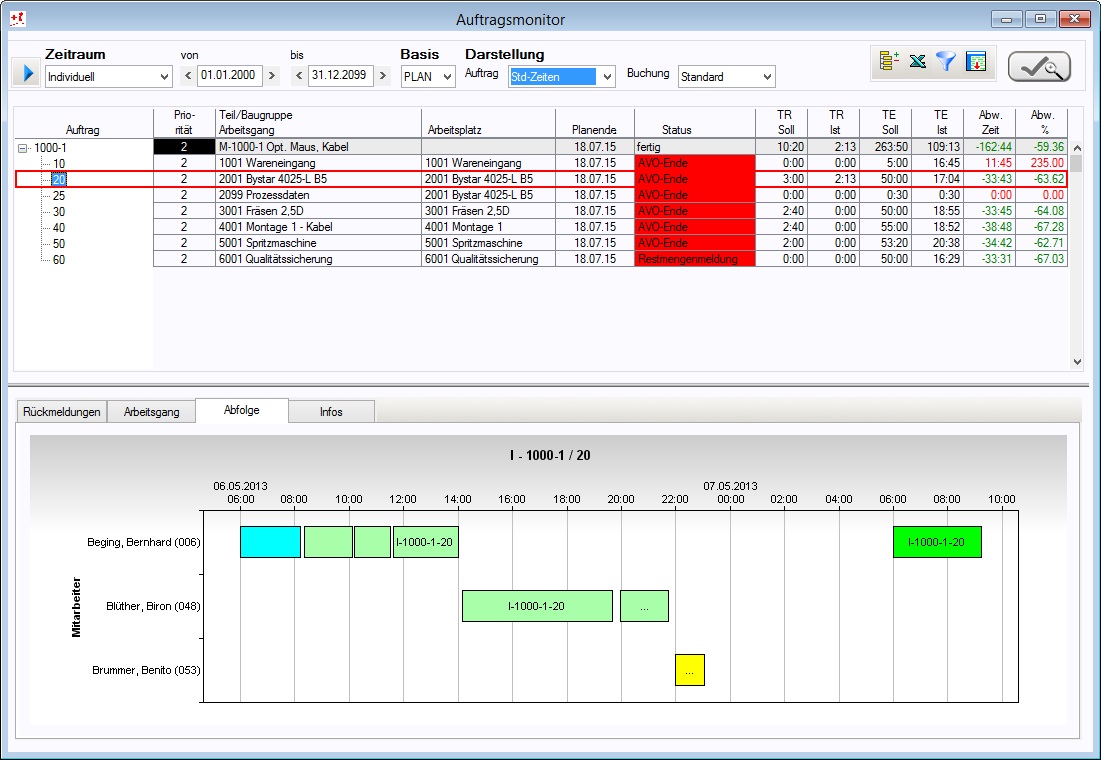Step the bis date forward

click(x=383, y=75)
